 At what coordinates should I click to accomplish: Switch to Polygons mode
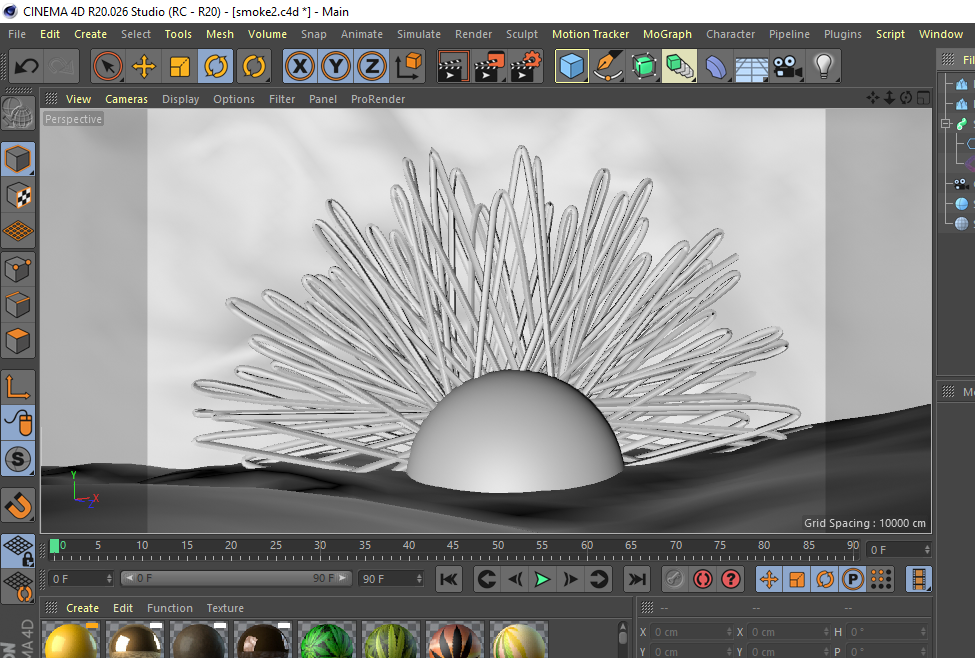tap(18, 341)
